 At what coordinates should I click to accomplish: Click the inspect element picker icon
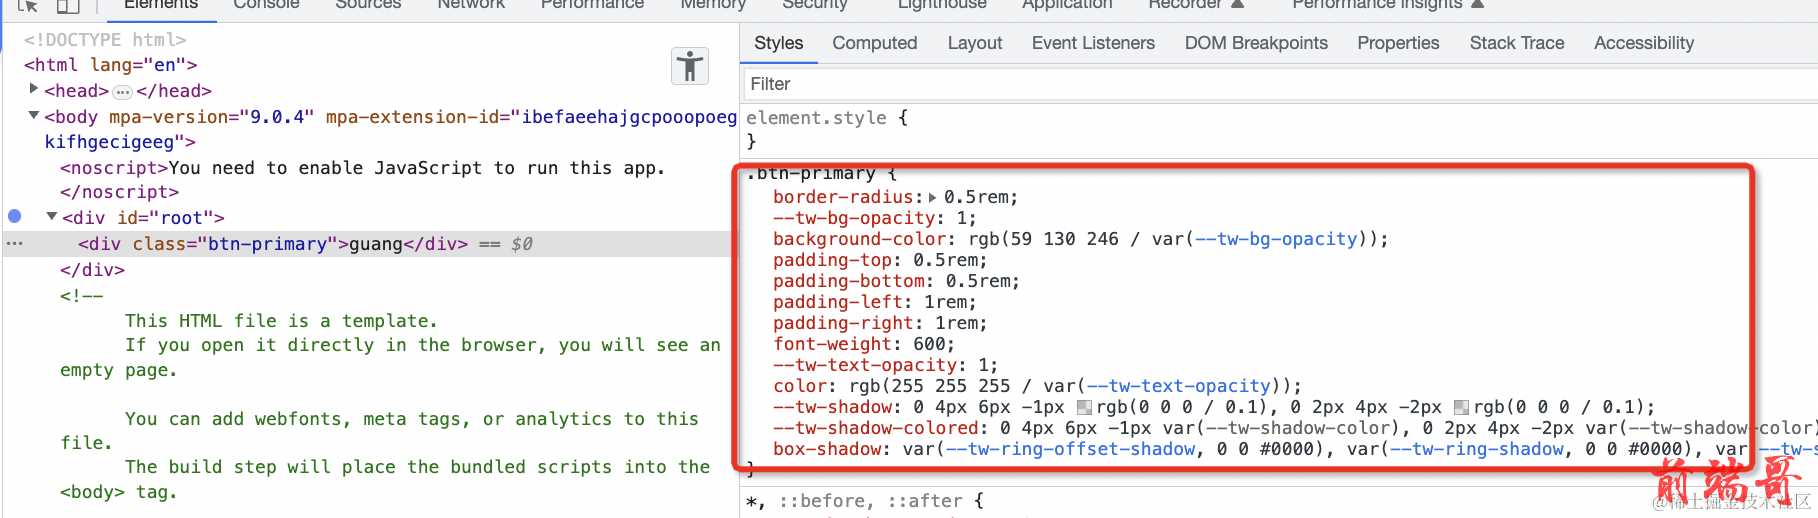pos(28,6)
